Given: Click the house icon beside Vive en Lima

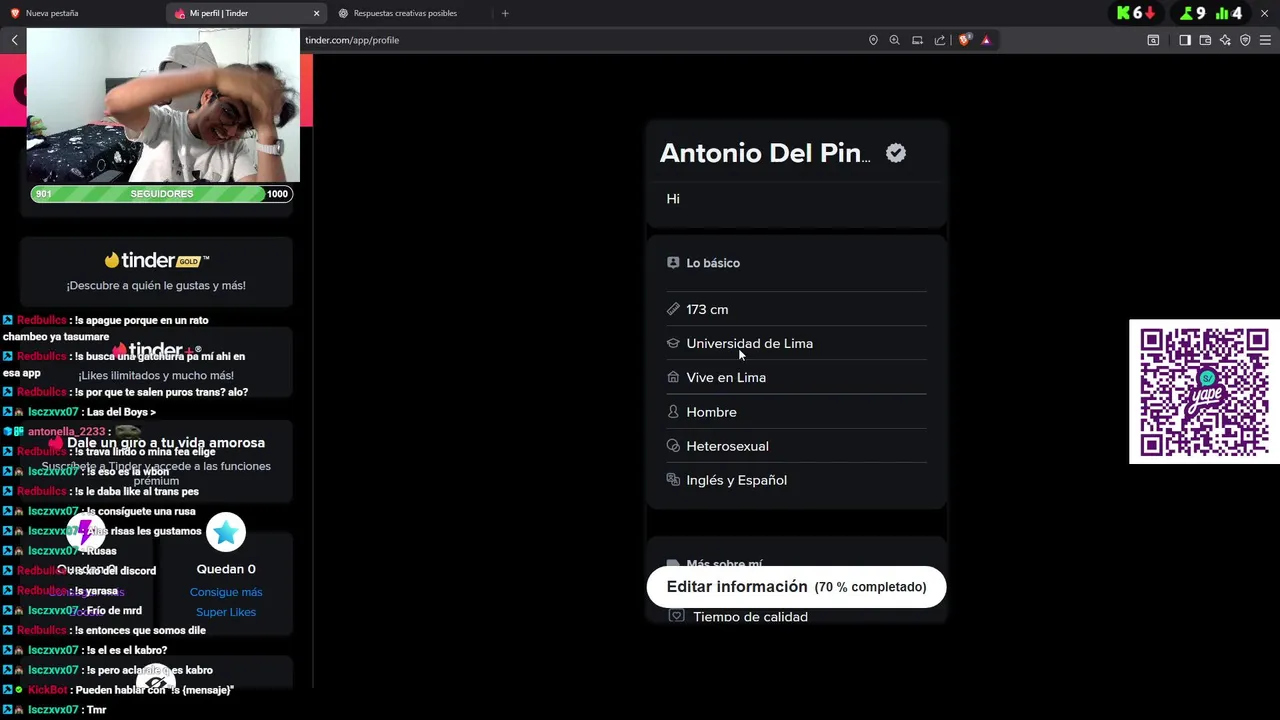Looking at the screenshot, I should [x=673, y=377].
